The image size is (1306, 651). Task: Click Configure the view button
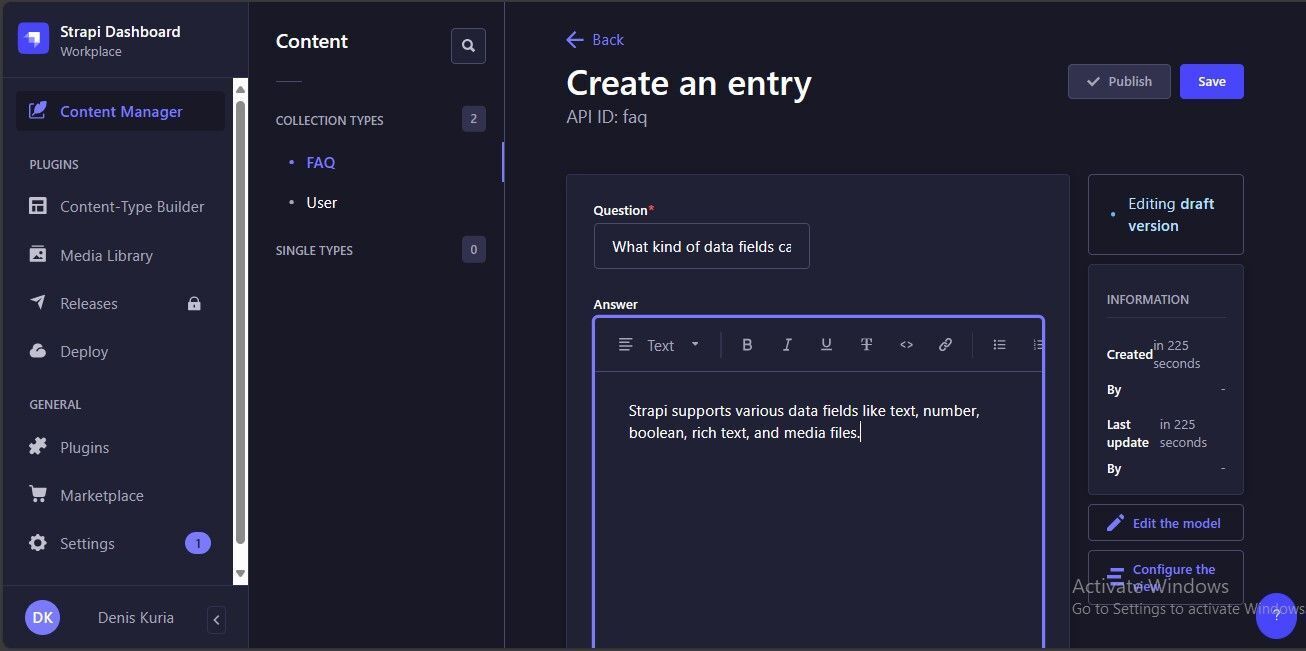tap(1166, 577)
